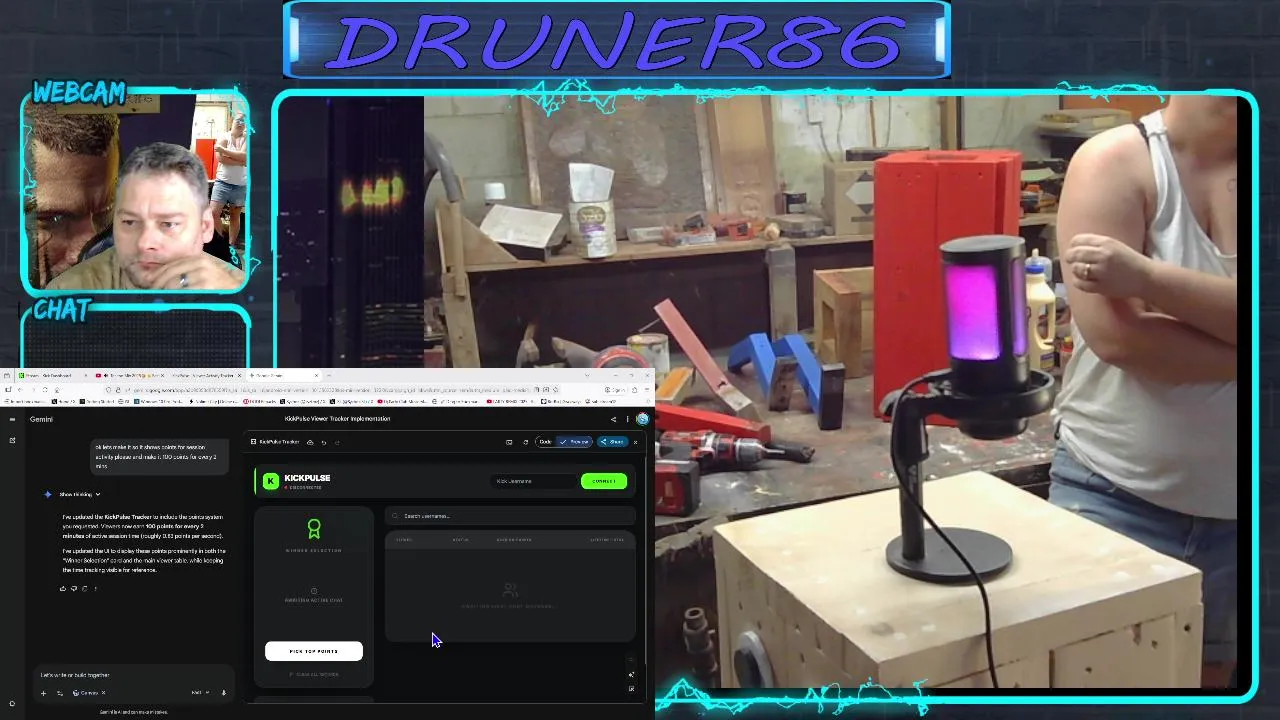
Task: Click the sparkle AI icon in canvas corner
Action: 631,675
